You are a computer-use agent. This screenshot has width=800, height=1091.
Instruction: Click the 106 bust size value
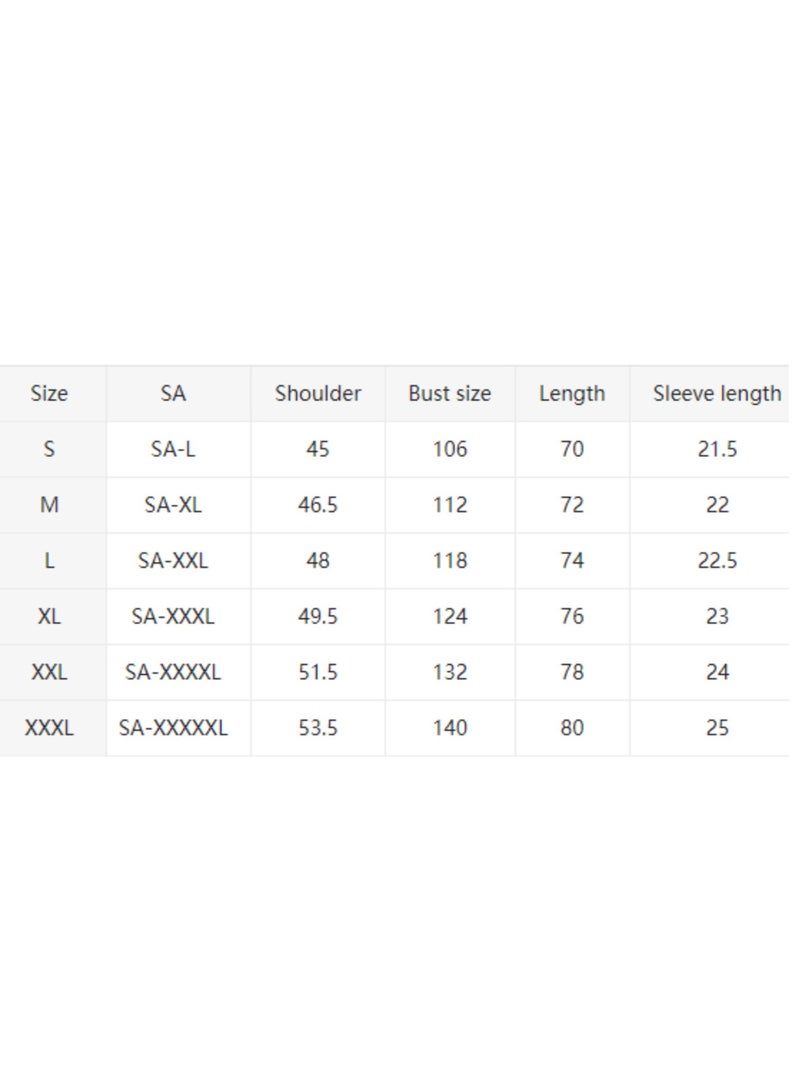(x=450, y=450)
